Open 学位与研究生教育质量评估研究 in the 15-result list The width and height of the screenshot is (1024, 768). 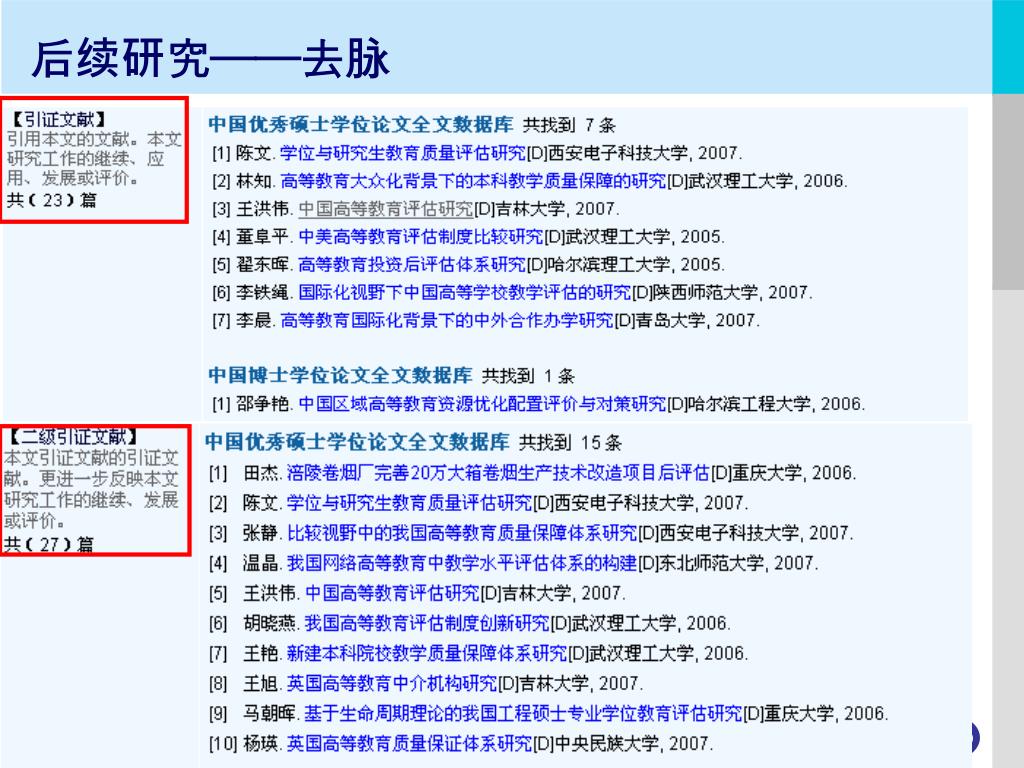tap(409, 503)
